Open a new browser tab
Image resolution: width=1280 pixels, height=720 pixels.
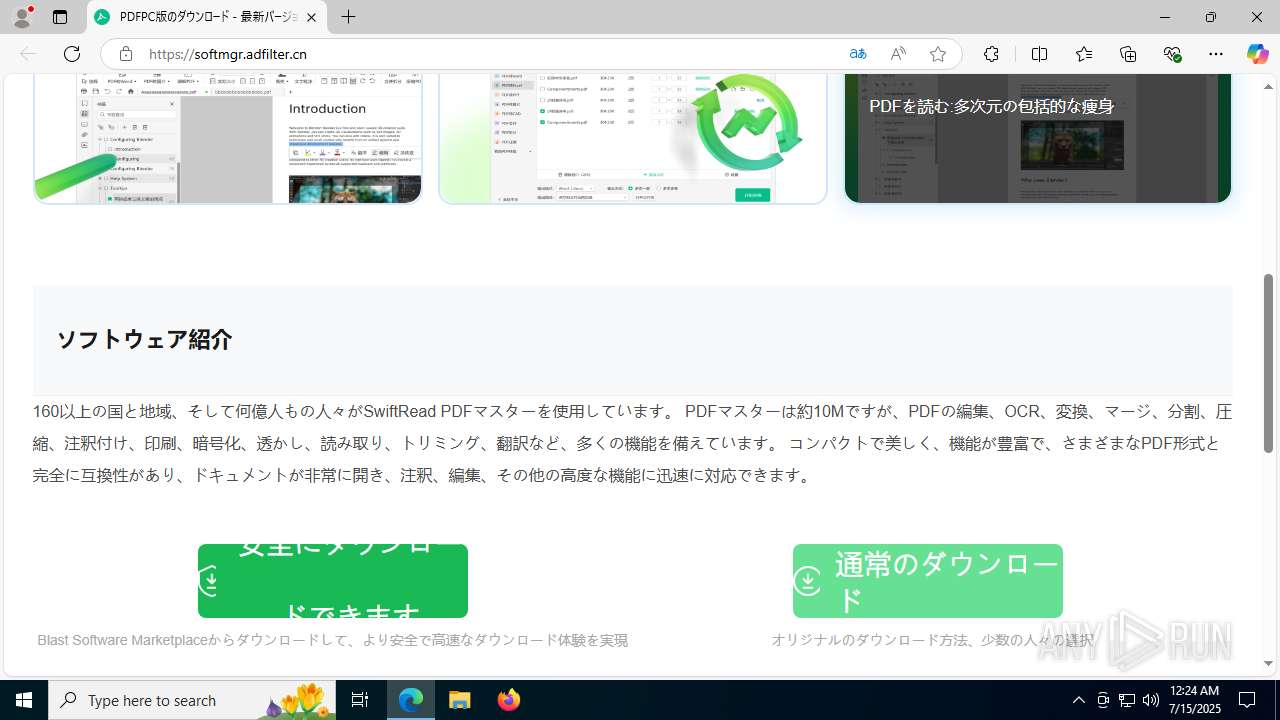coord(348,17)
